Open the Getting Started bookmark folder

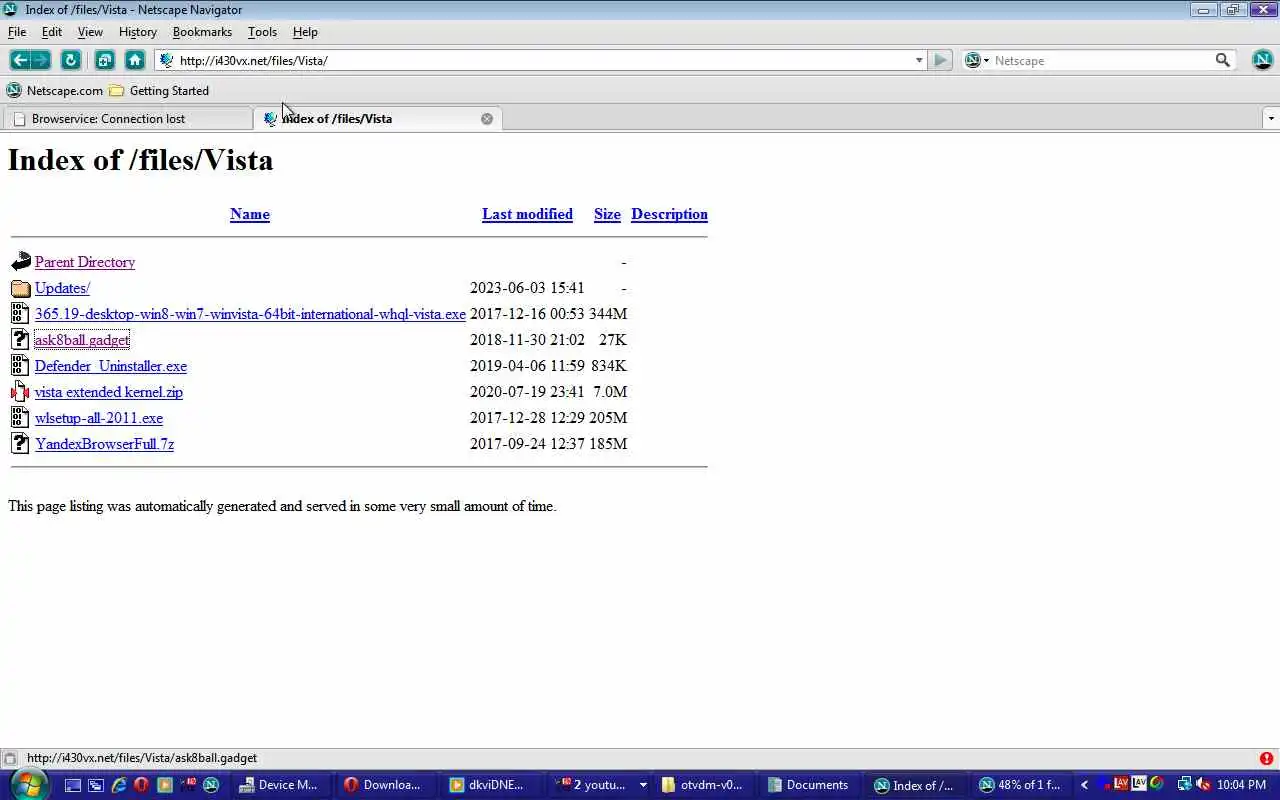(x=159, y=90)
